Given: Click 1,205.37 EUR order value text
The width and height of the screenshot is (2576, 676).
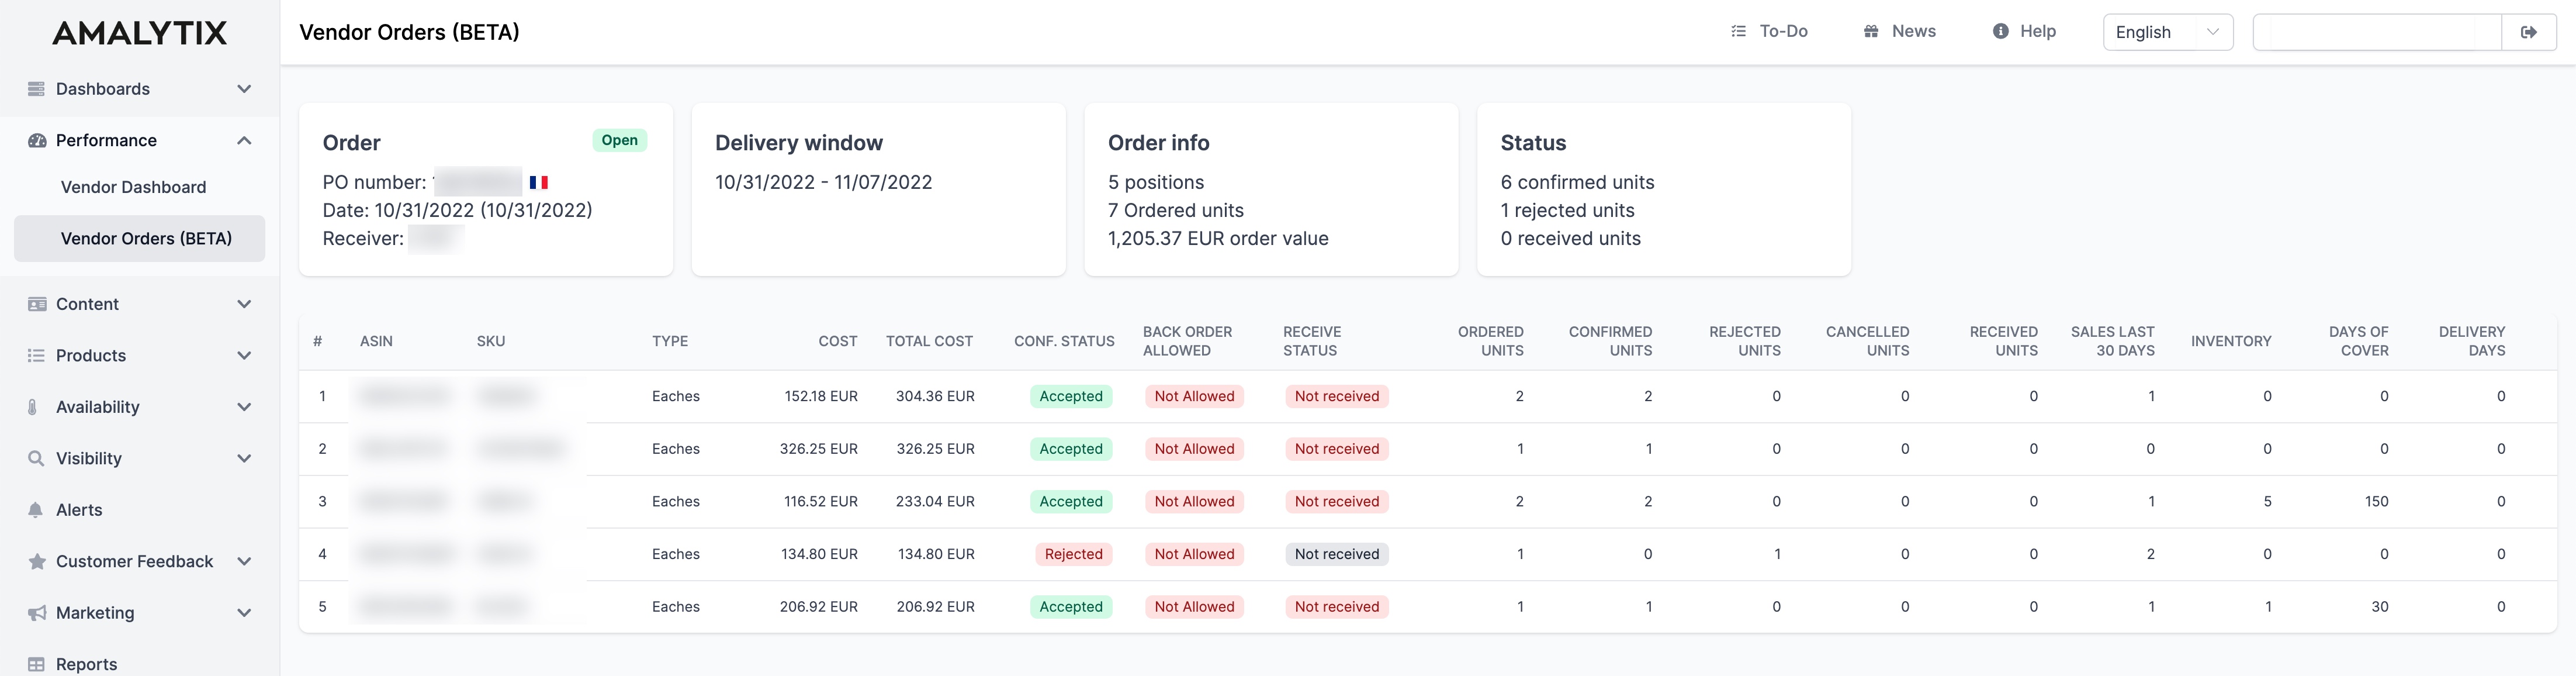Looking at the screenshot, I should (1218, 238).
